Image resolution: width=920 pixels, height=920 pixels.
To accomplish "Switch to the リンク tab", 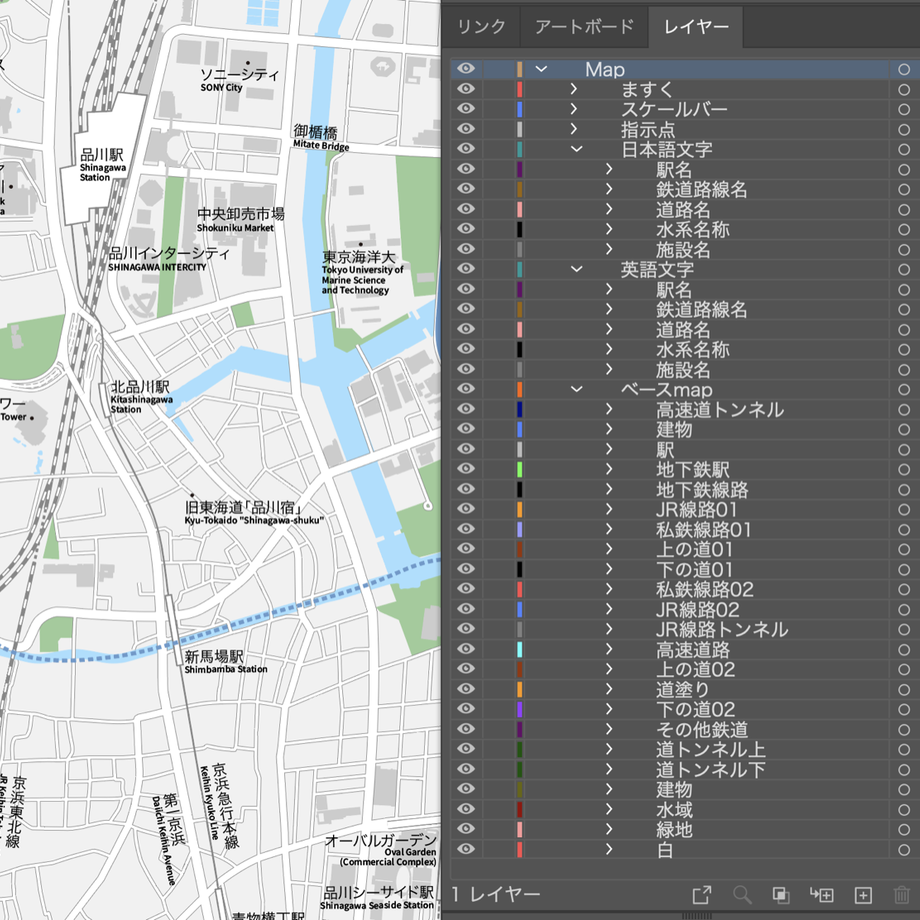I will coord(481,27).
